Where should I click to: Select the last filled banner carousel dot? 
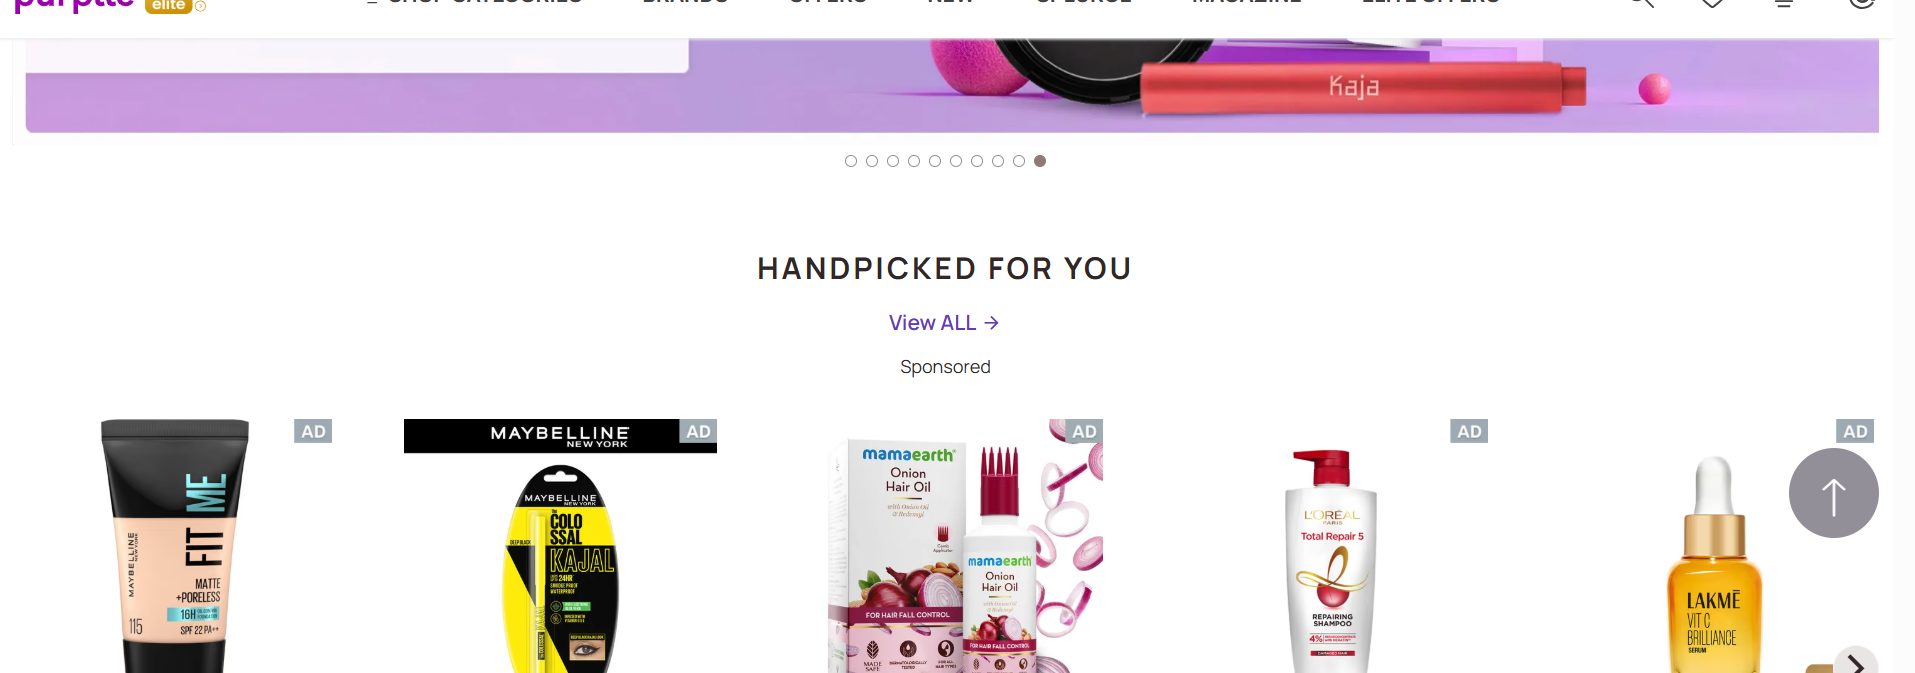pyautogui.click(x=1040, y=161)
